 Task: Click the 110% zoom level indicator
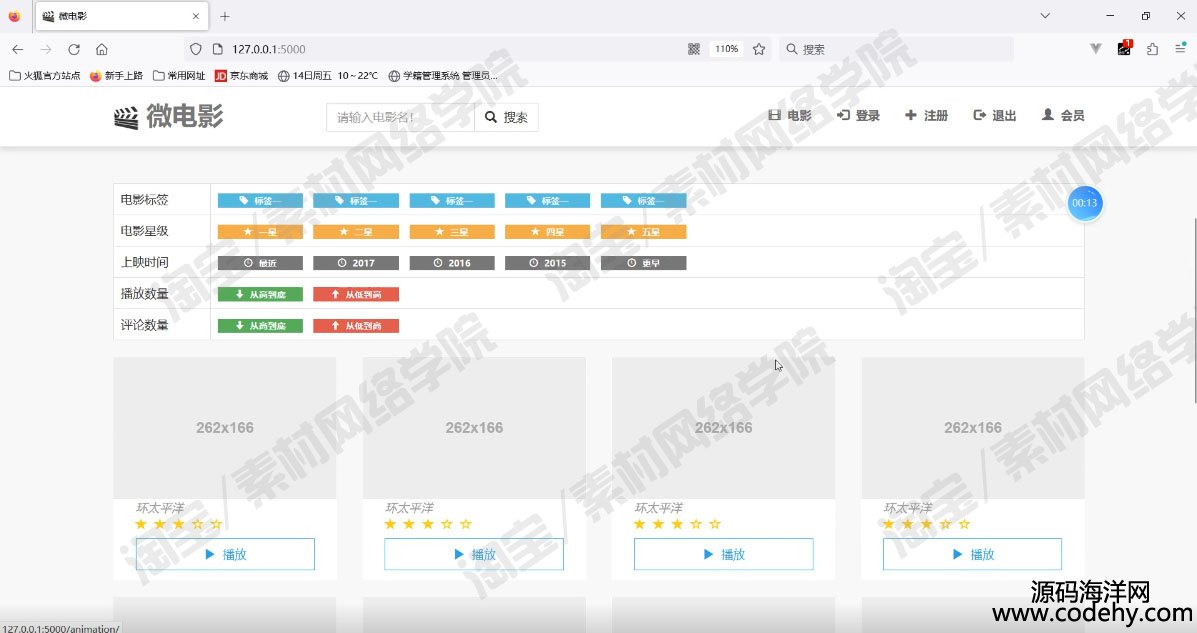click(x=726, y=49)
